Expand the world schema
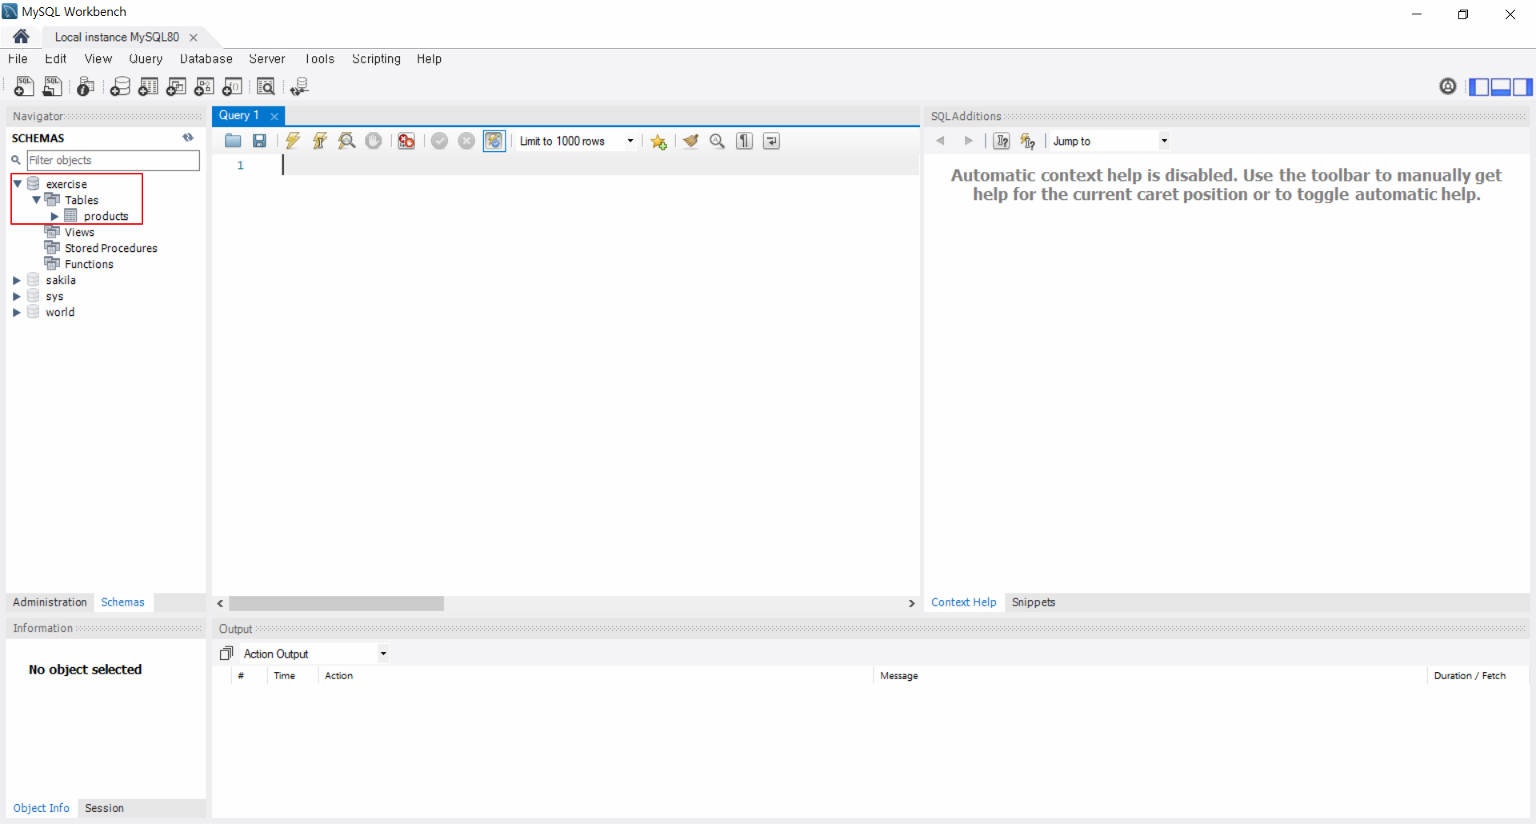The width and height of the screenshot is (1536, 824). click(16, 312)
